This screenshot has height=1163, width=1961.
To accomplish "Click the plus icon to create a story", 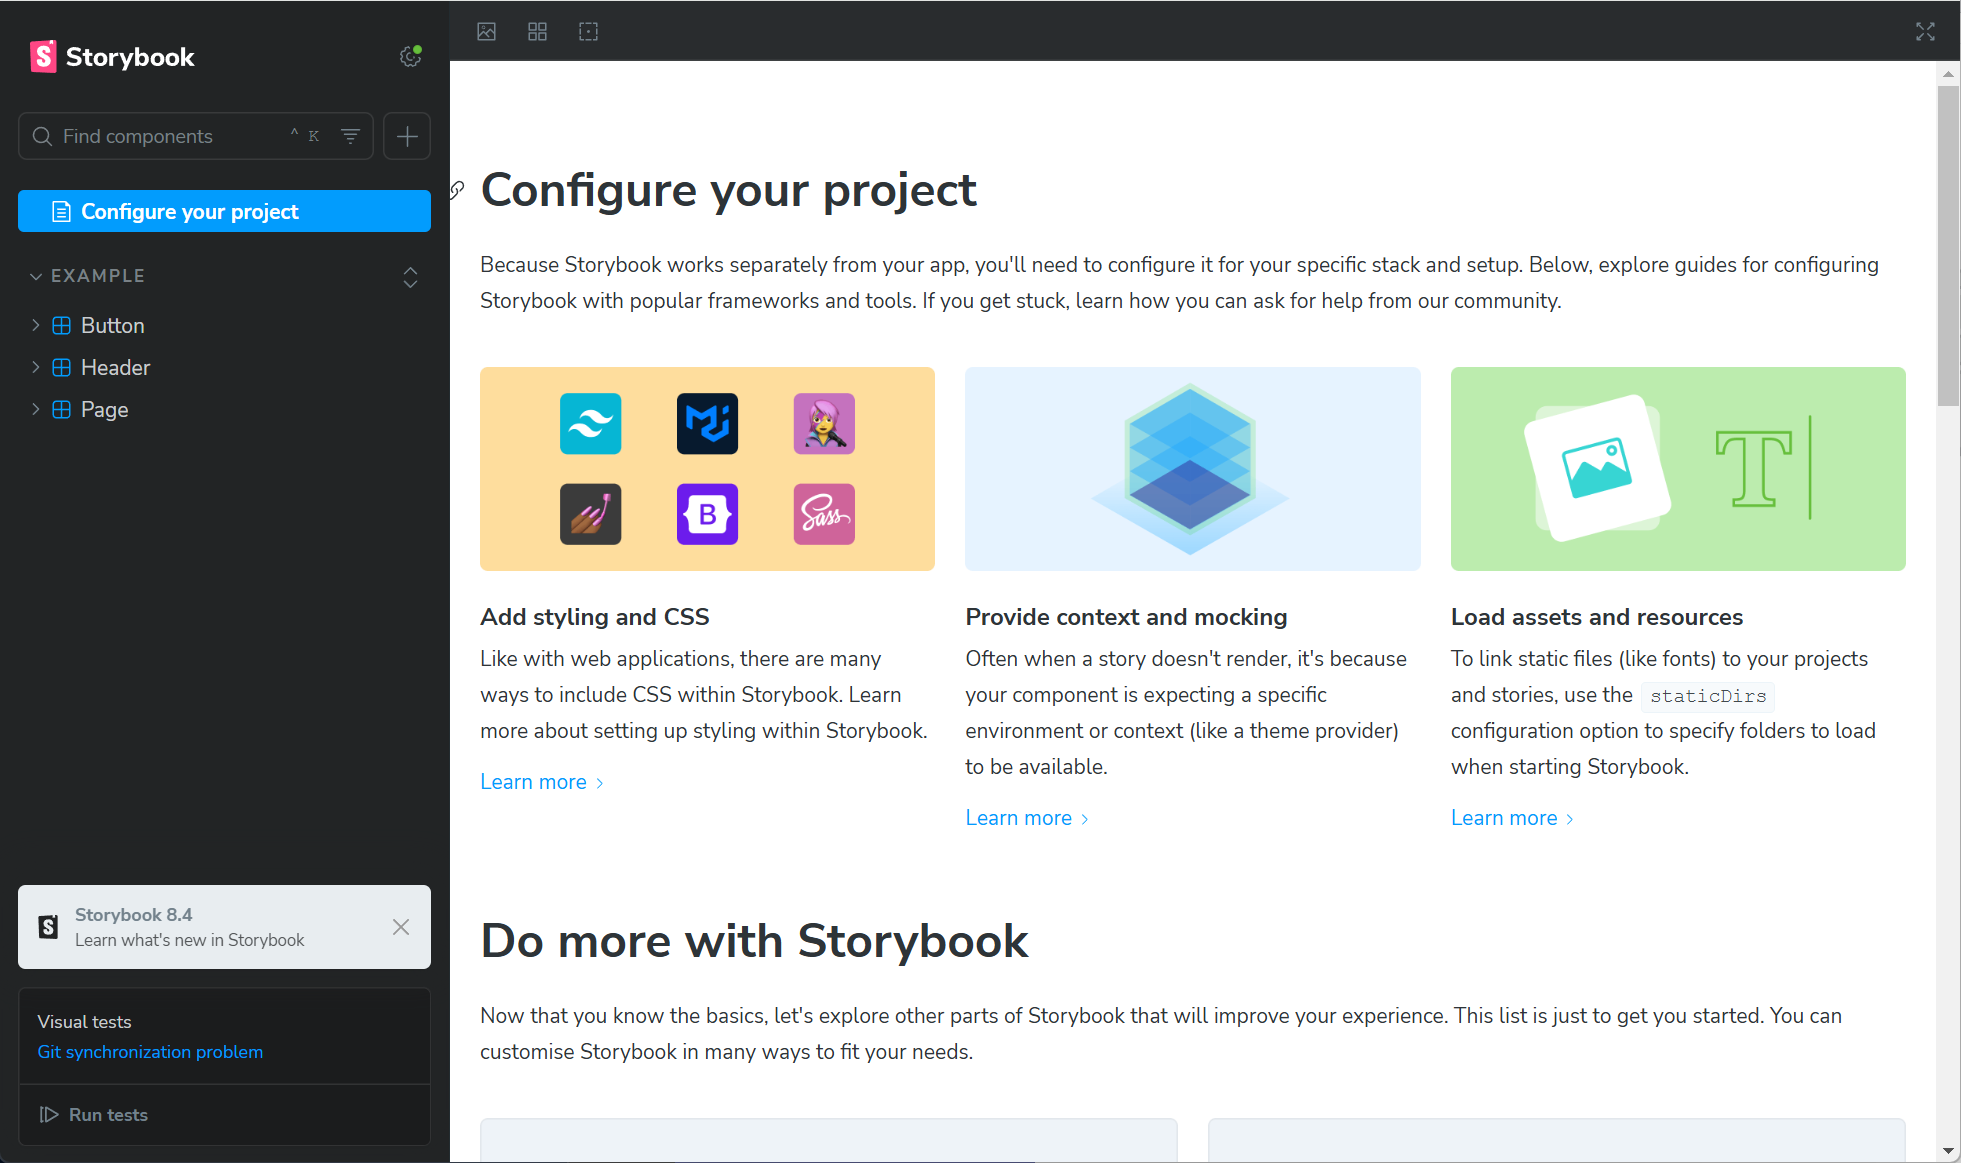I will pyautogui.click(x=407, y=136).
